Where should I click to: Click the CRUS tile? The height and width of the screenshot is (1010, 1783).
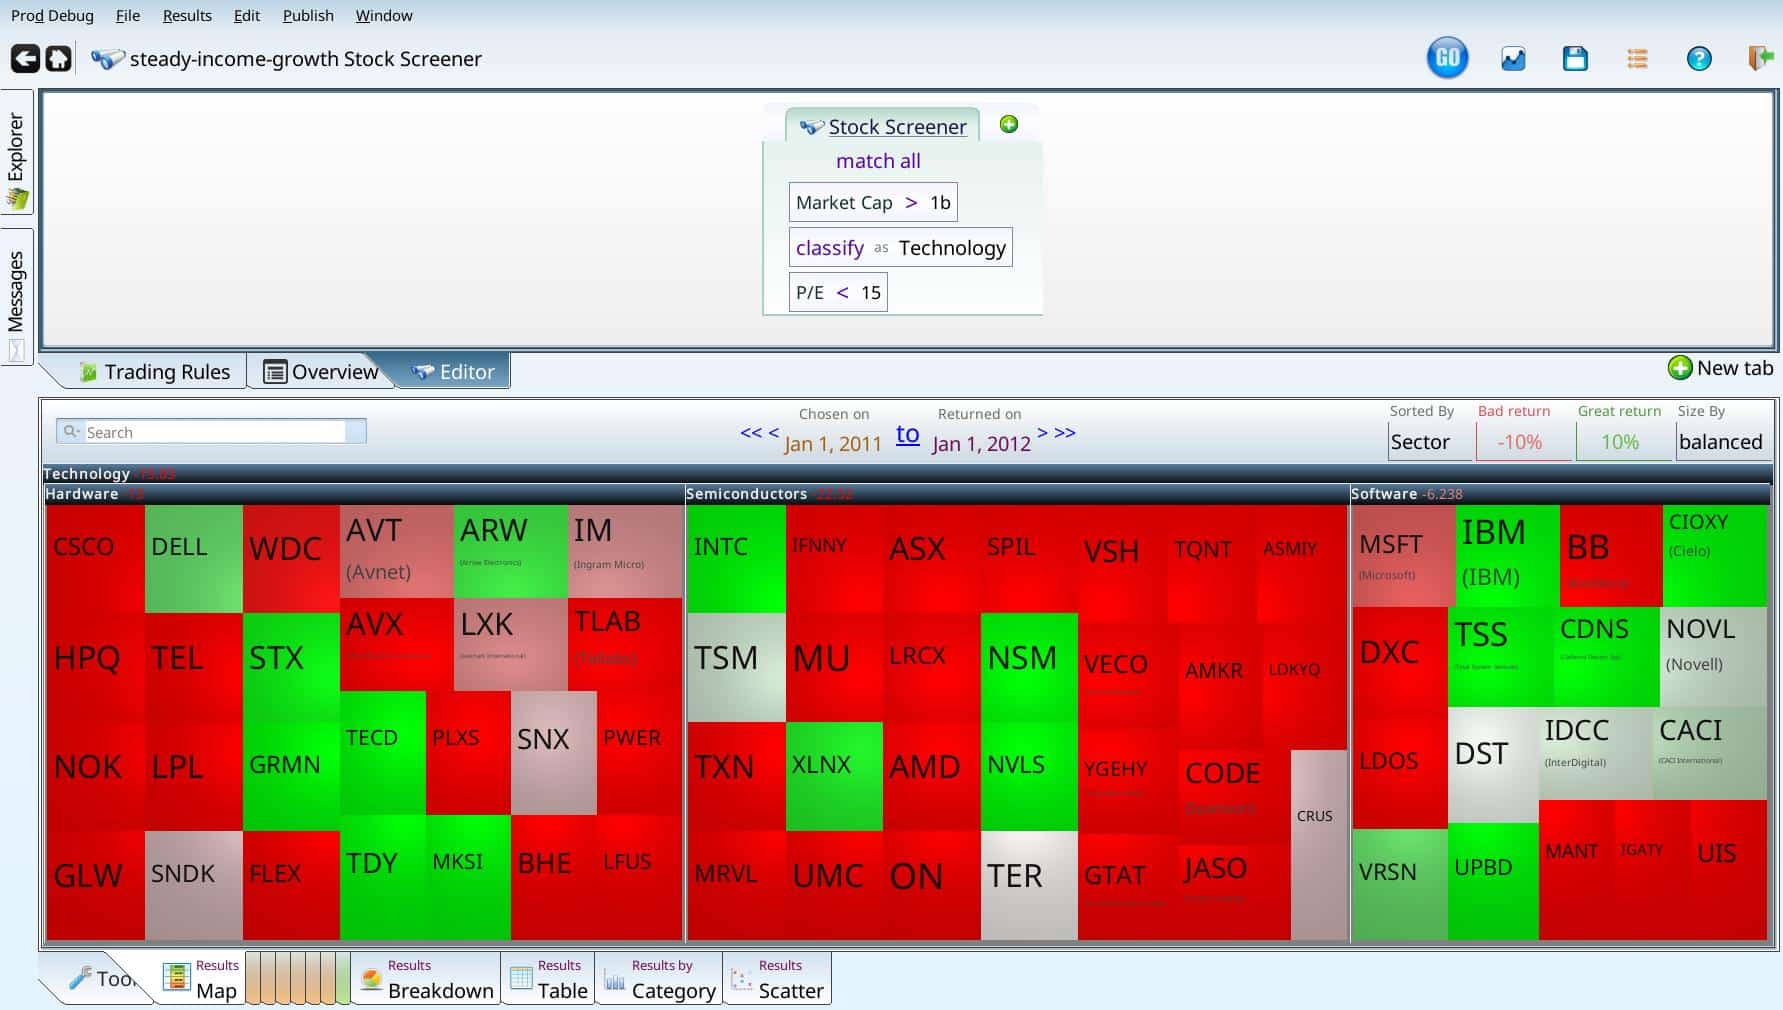(1319, 845)
